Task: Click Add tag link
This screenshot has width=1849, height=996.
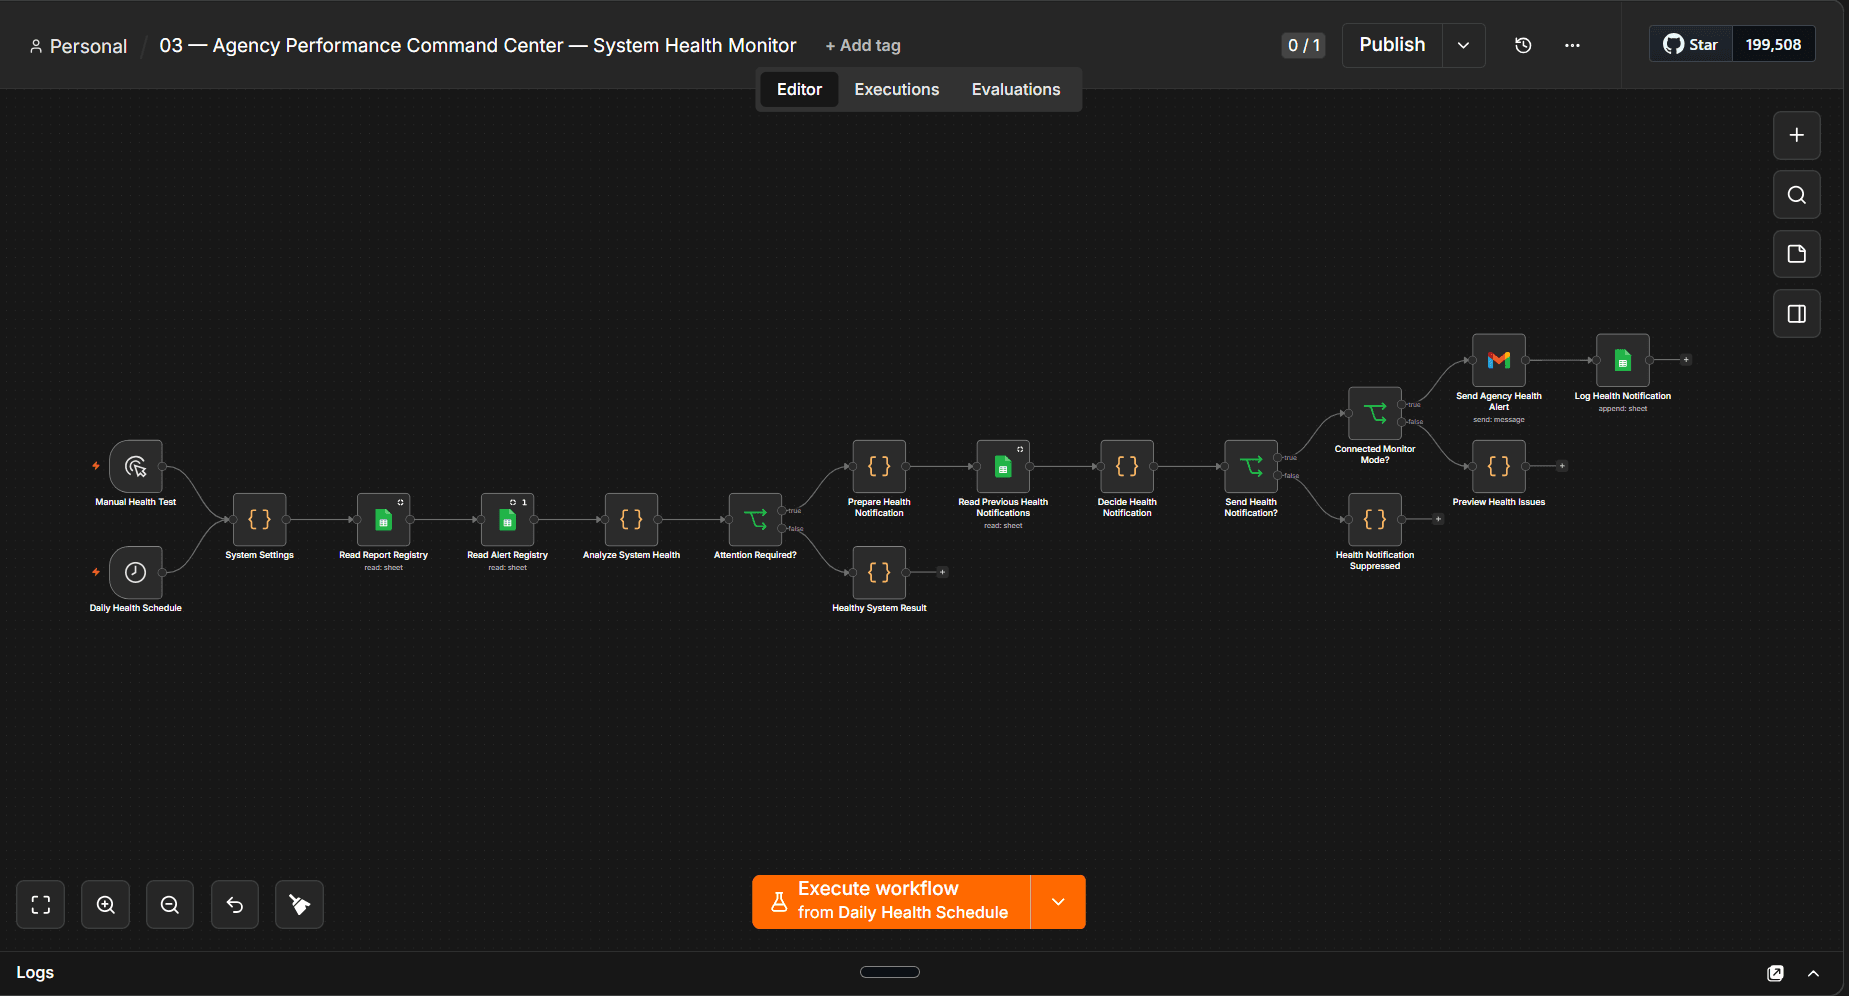Action: pos(863,46)
